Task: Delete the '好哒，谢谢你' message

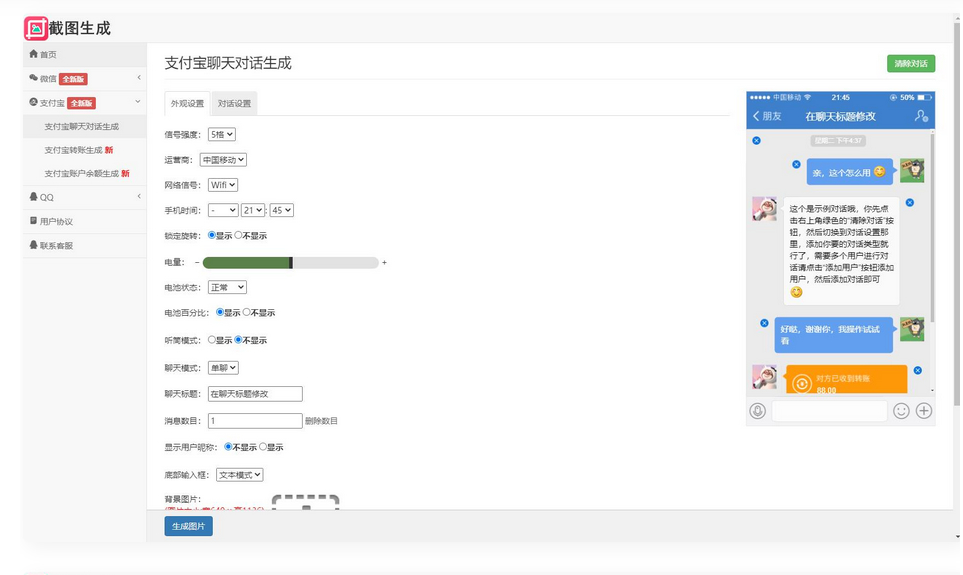Action: [x=764, y=323]
